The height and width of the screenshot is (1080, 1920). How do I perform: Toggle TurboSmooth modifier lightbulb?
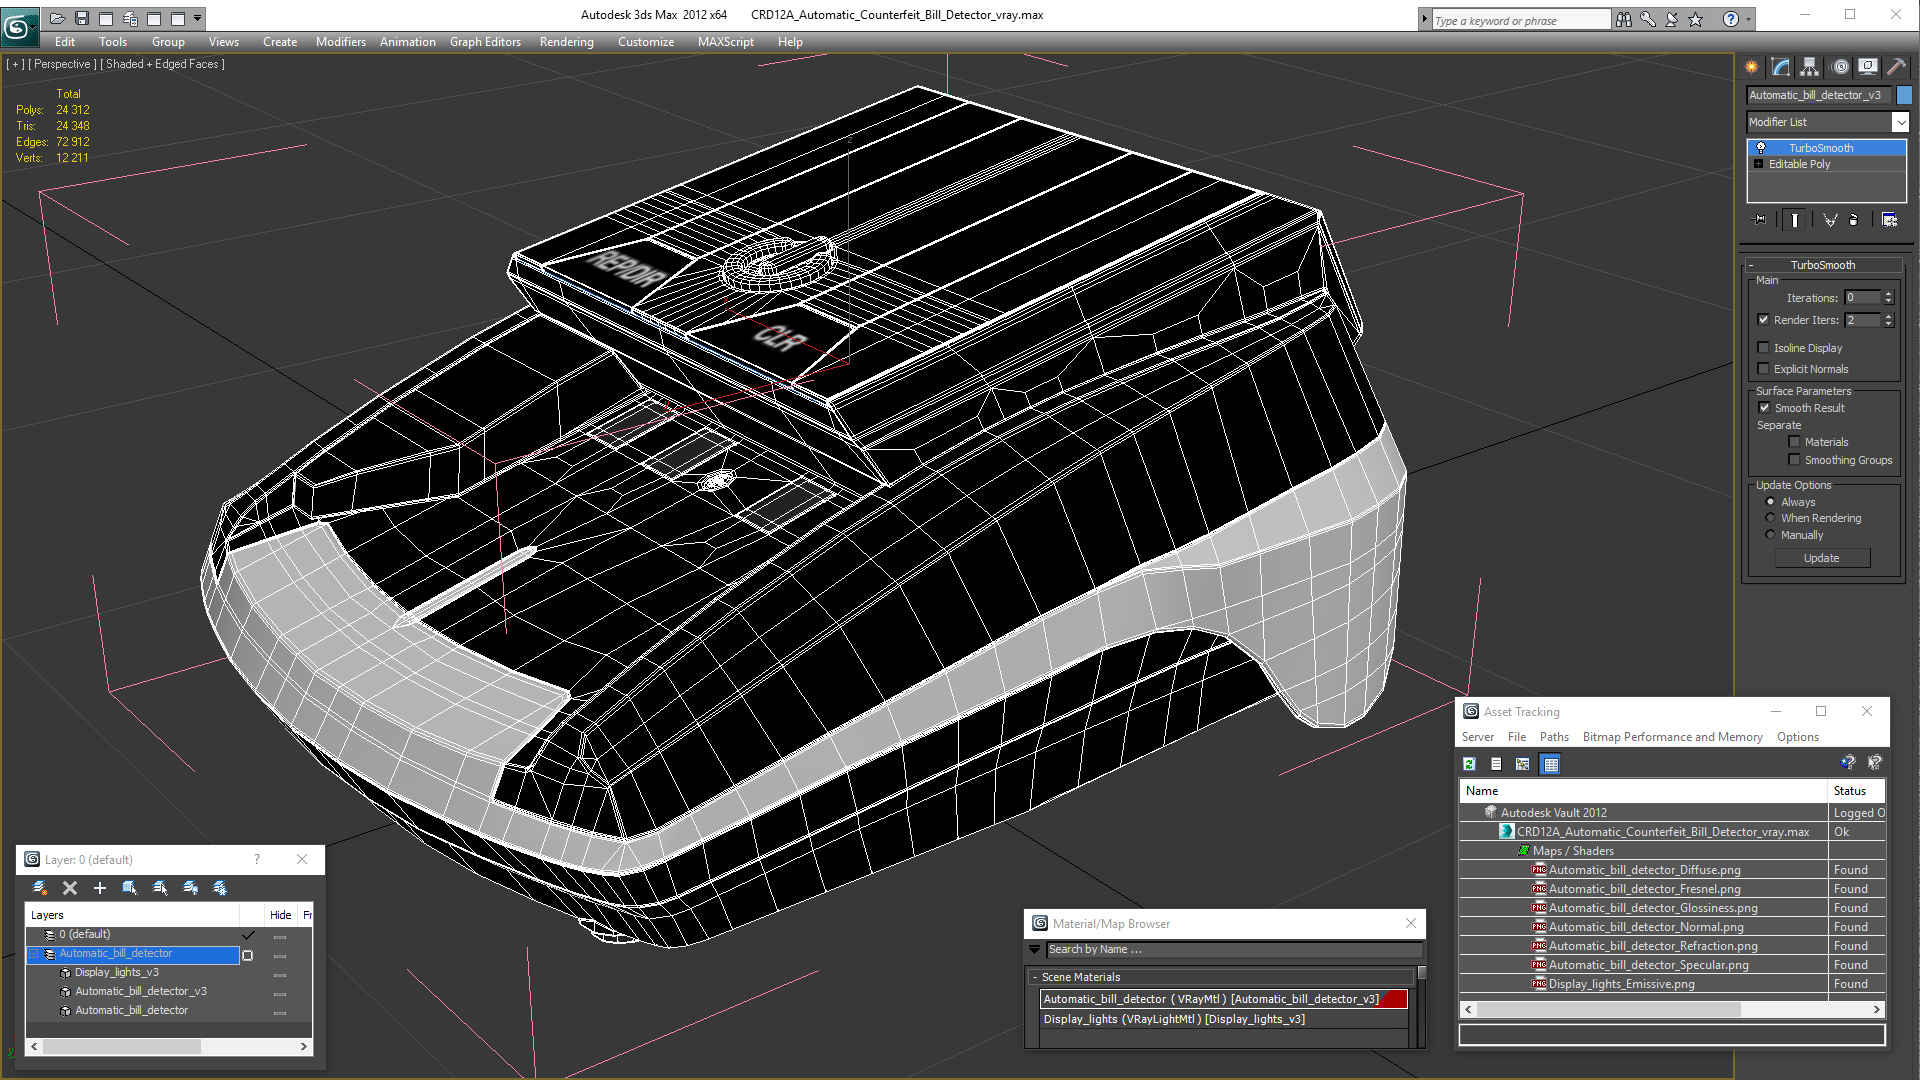pyautogui.click(x=1761, y=148)
